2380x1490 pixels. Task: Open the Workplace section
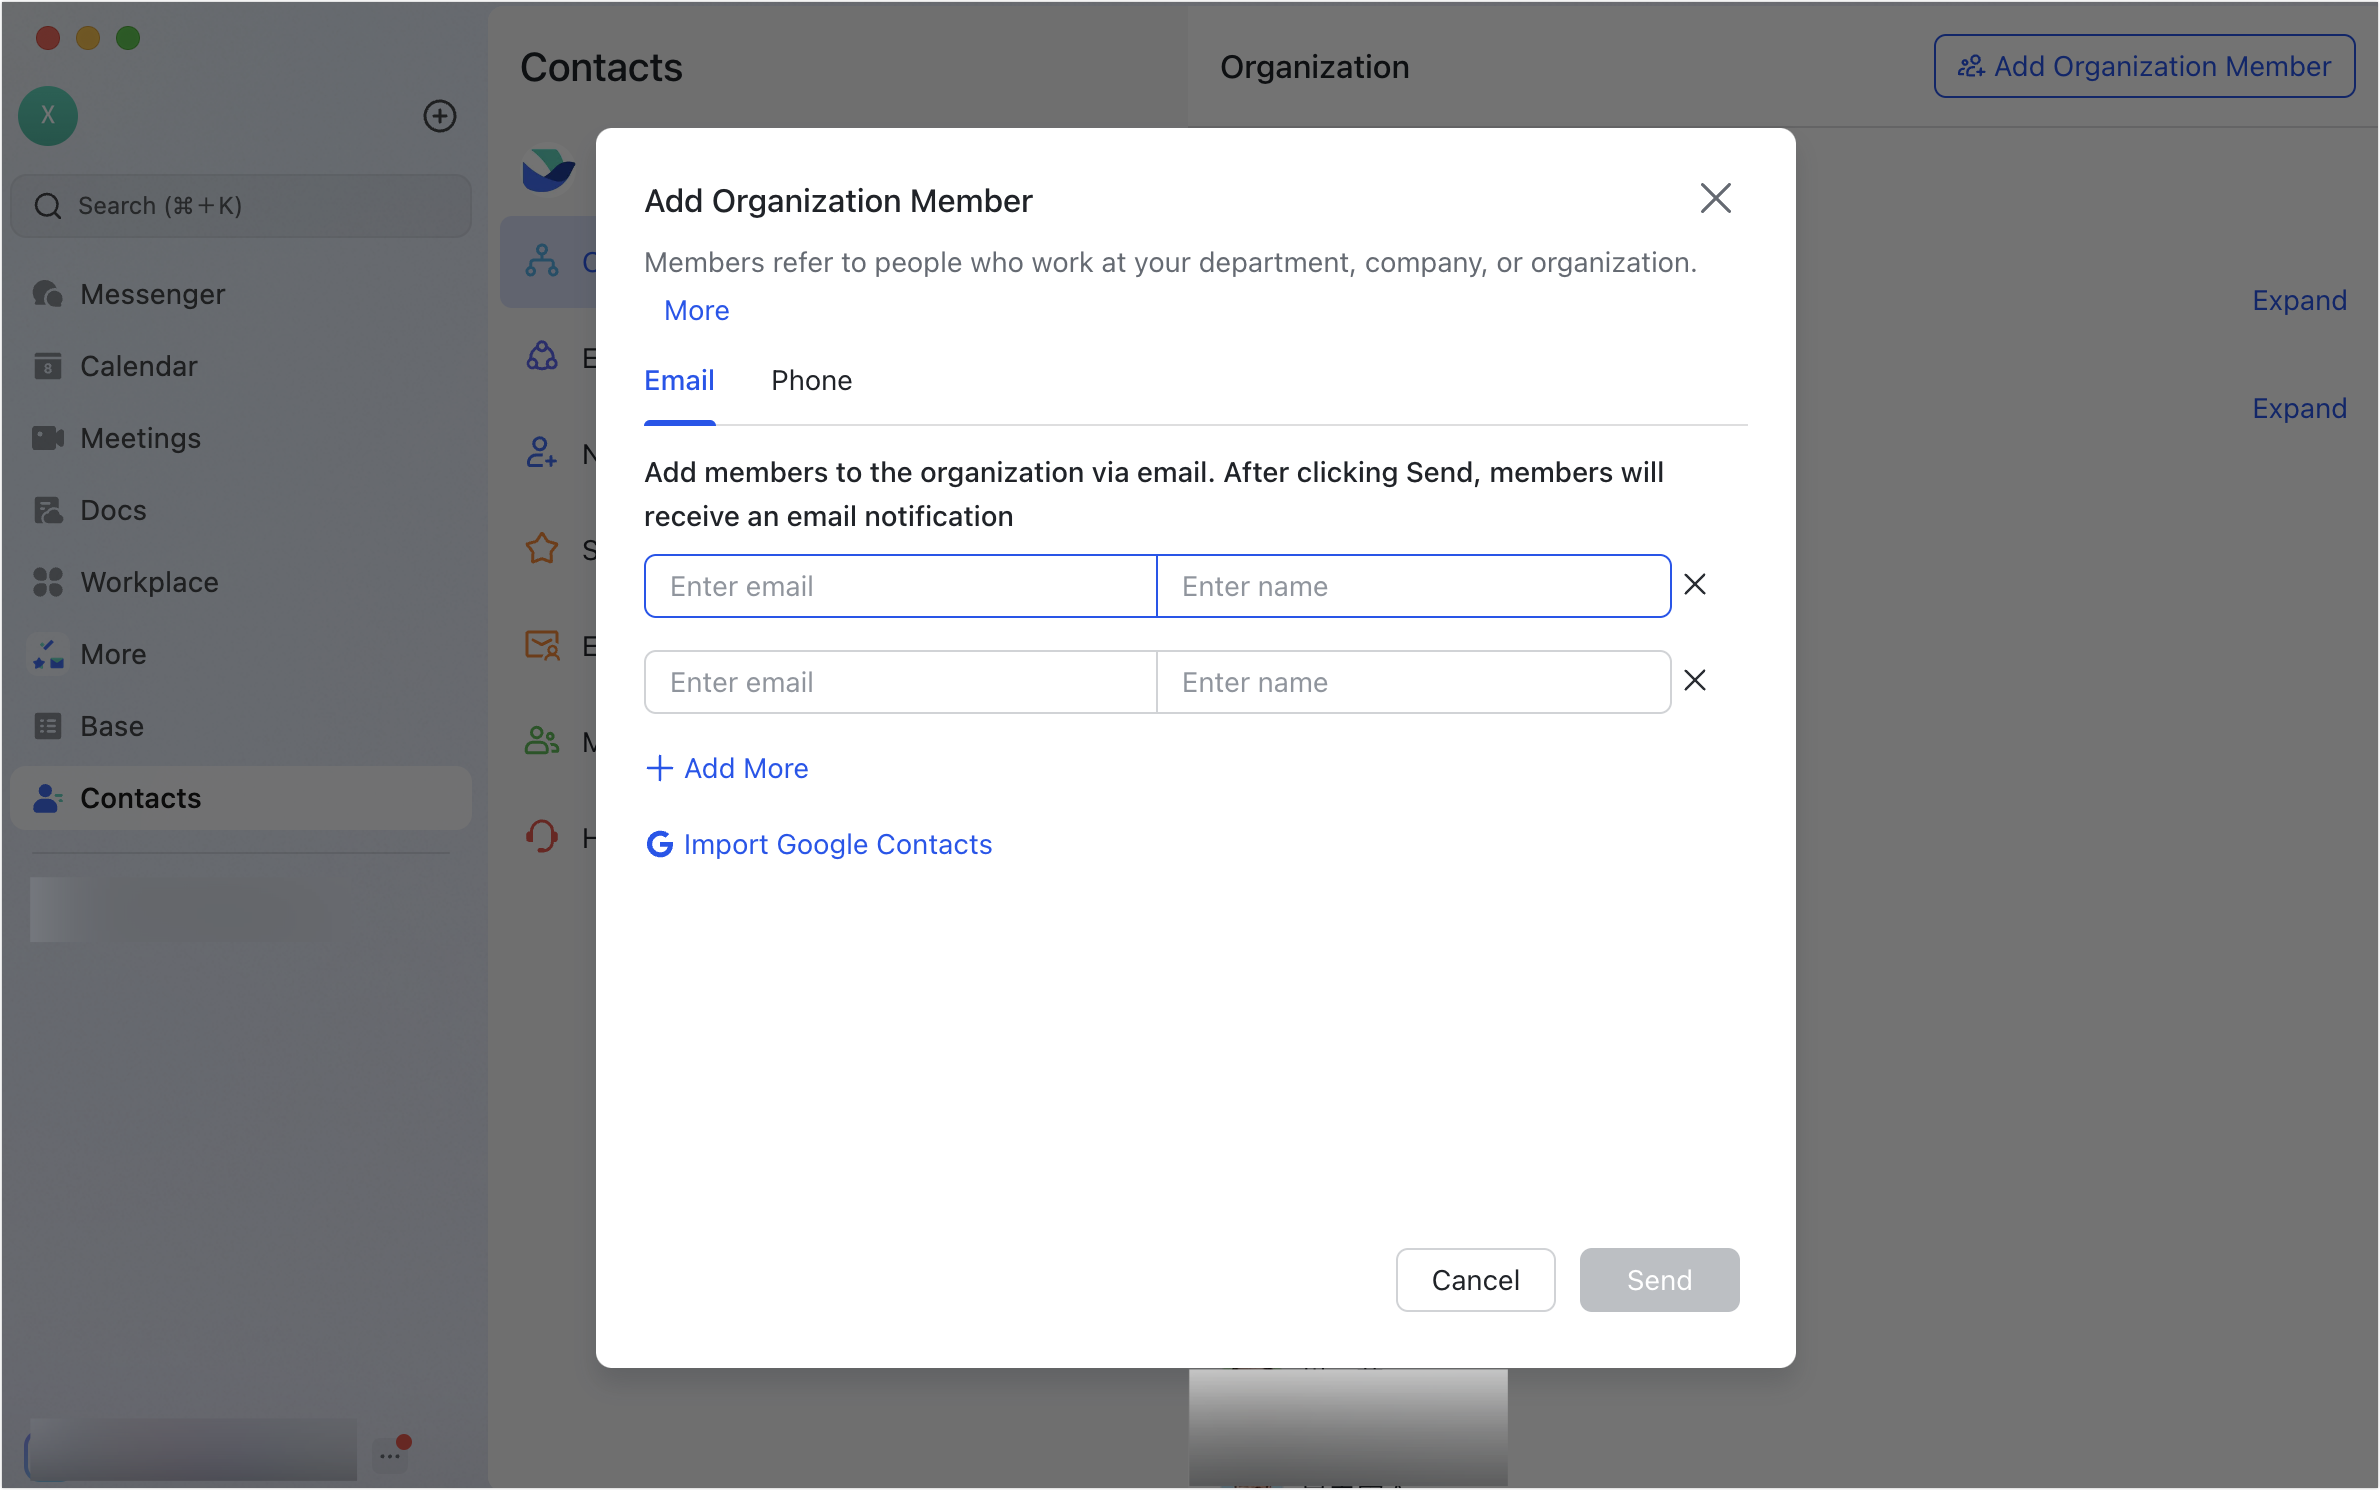click(149, 582)
